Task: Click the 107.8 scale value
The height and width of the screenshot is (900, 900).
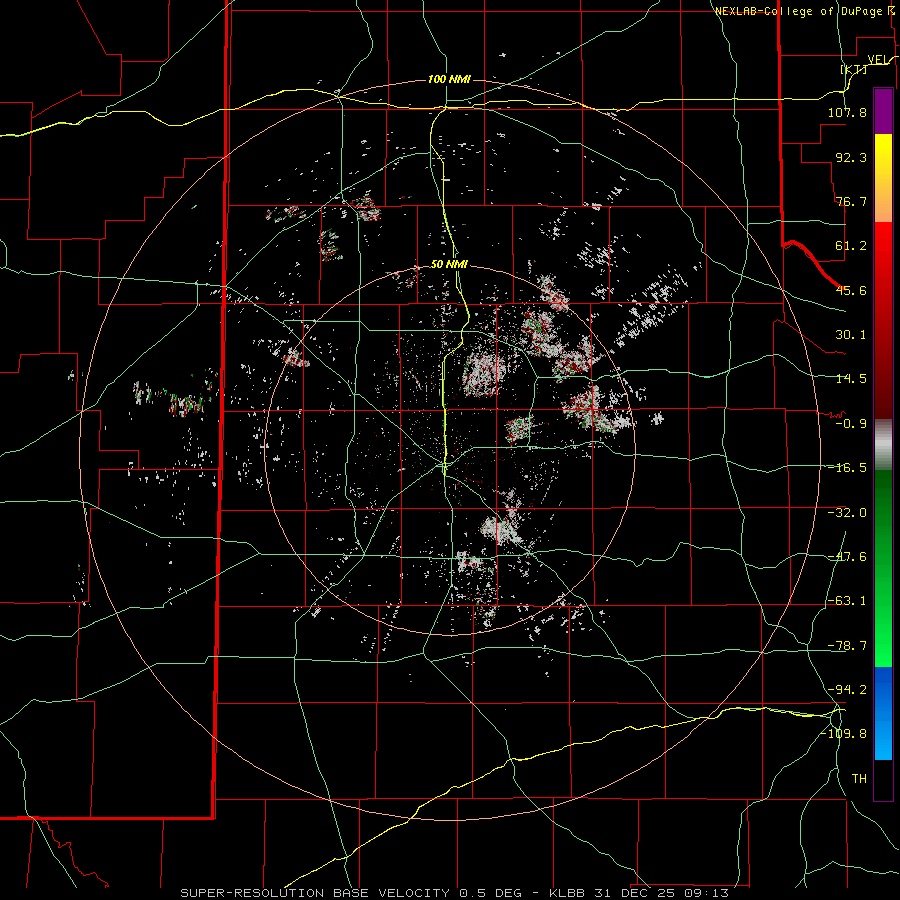Action: pyautogui.click(x=847, y=112)
